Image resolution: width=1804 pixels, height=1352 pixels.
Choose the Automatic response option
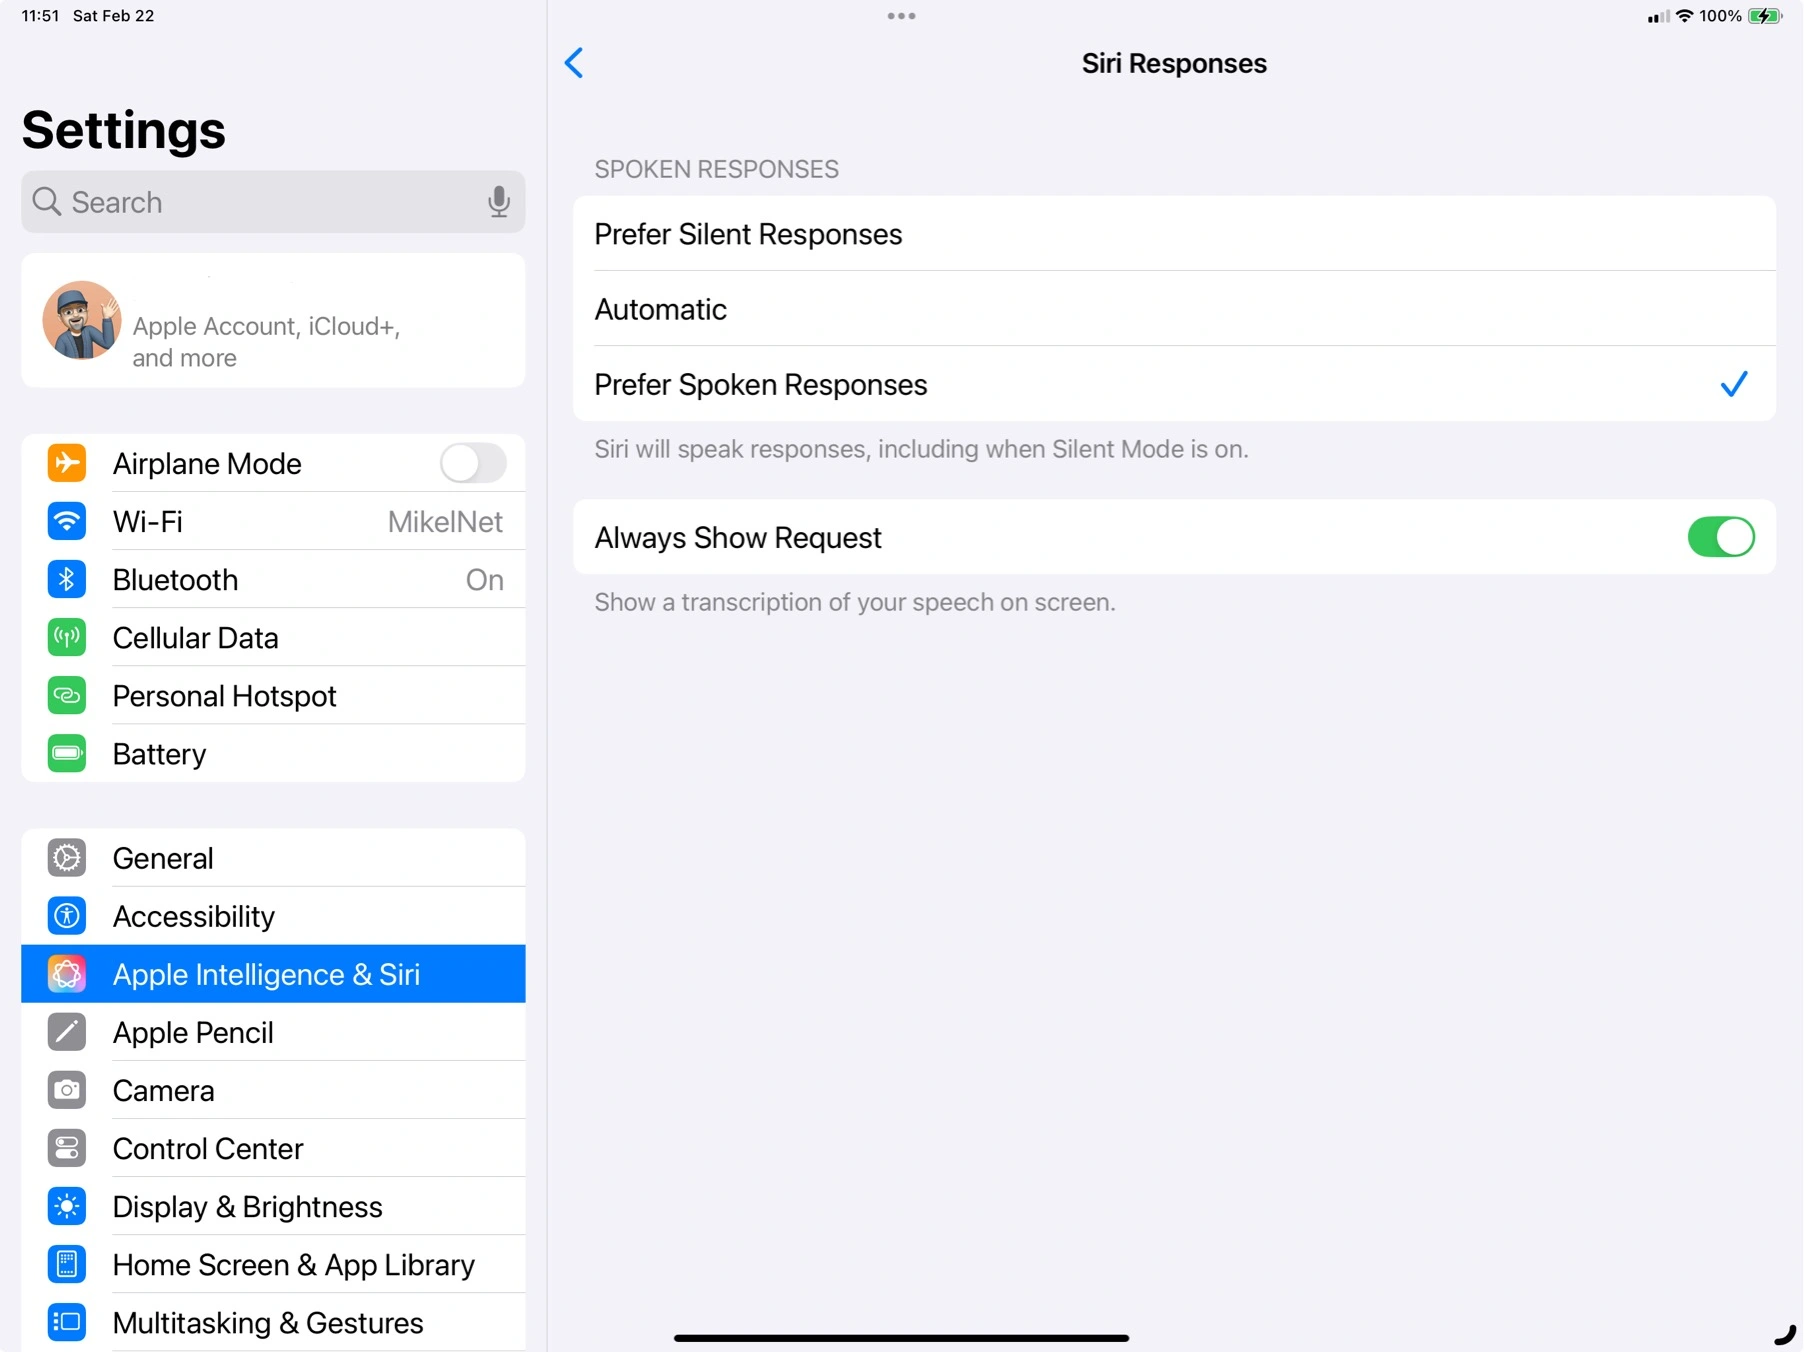pos(1174,310)
